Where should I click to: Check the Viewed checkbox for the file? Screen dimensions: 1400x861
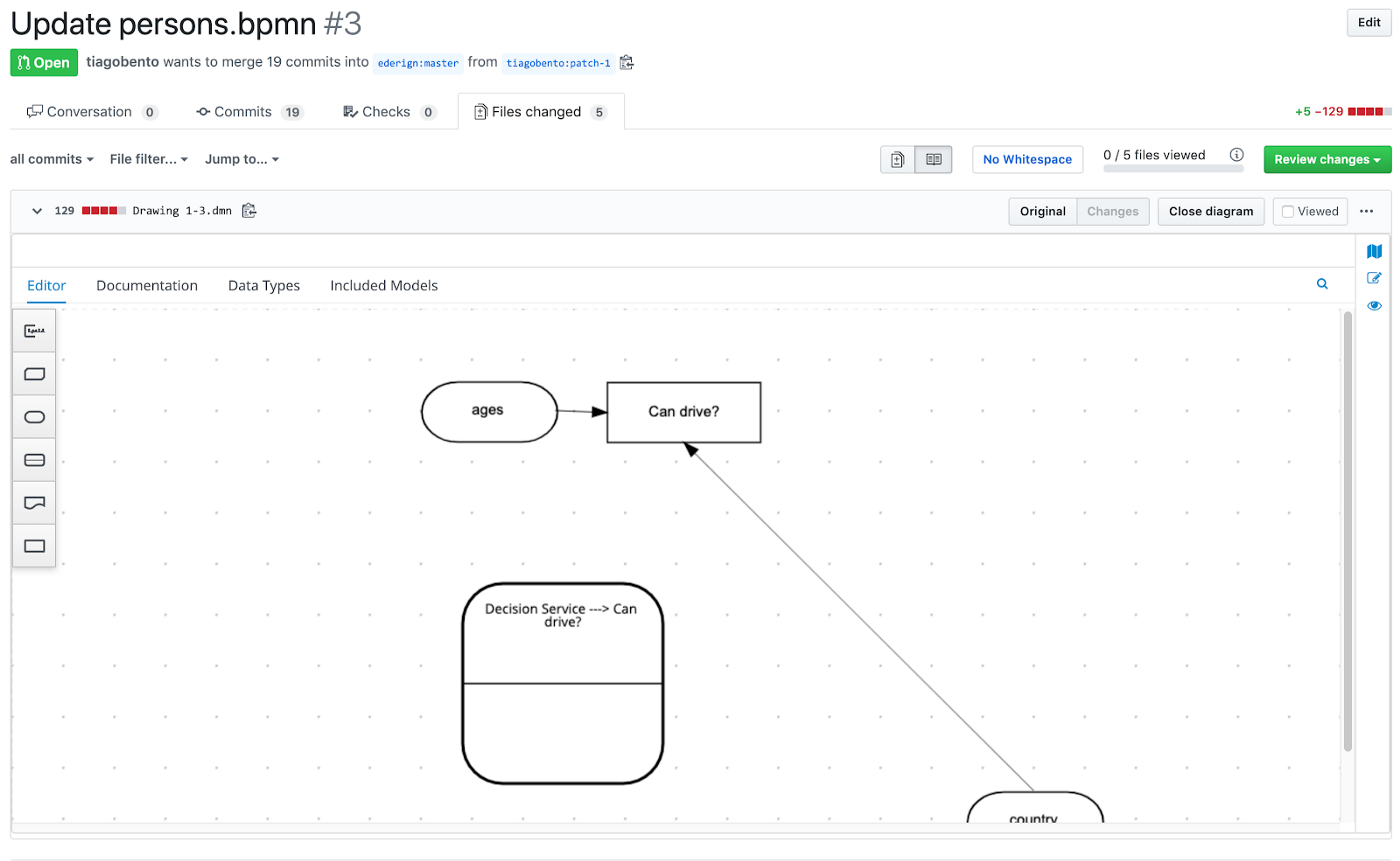[x=1288, y=212]
